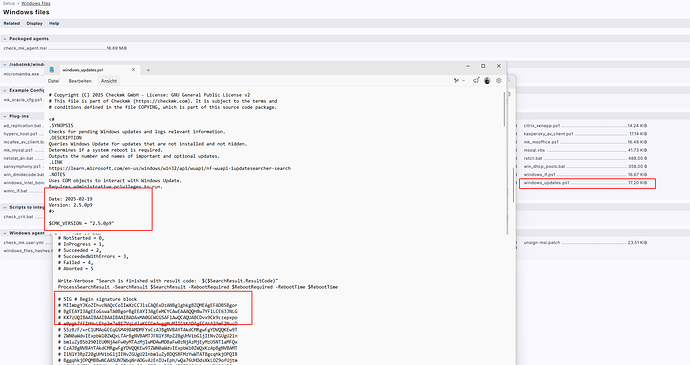Open the Notepad settings gear
This screenshot has height=365, width=690.
coord(499,81)
